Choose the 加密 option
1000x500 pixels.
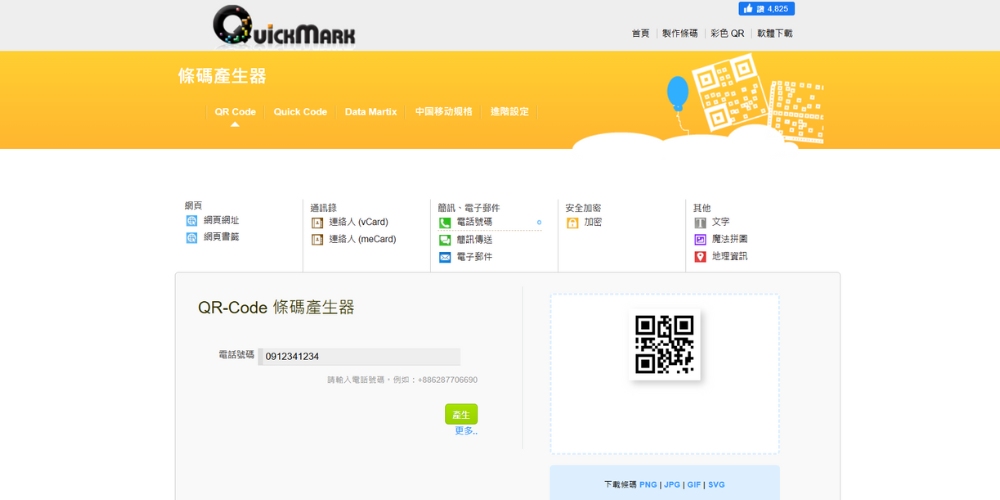(x=593, y=222)
